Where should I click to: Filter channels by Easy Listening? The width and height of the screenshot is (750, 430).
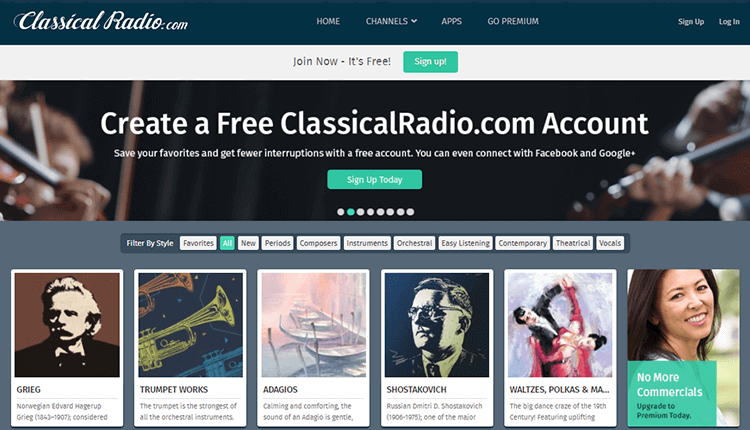[465, 243]
